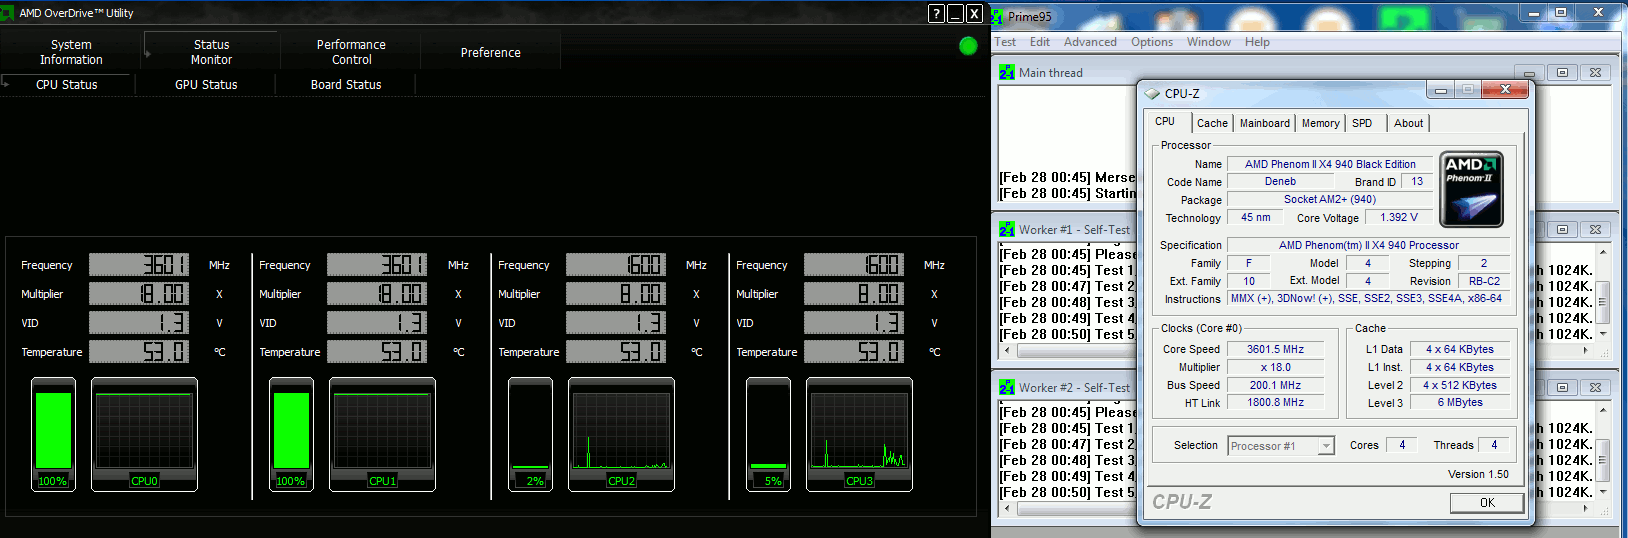This screenshot has height=538, width=1628.
Task: Open the System Information tab in AMD OverDrive
Action: pos(71,52)
